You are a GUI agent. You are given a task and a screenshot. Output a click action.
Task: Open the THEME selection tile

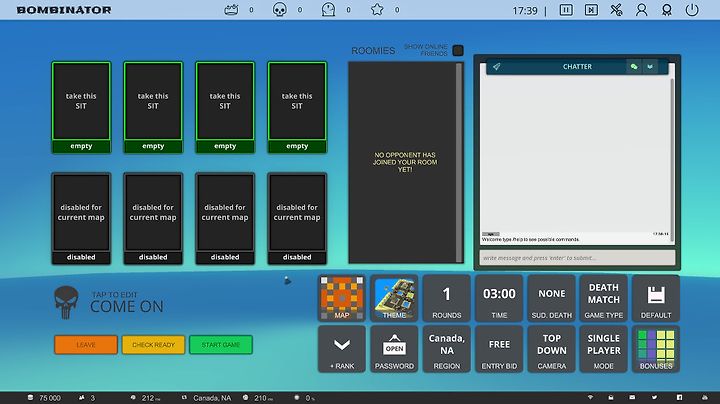pyautogui.click(x=394, y=298)
